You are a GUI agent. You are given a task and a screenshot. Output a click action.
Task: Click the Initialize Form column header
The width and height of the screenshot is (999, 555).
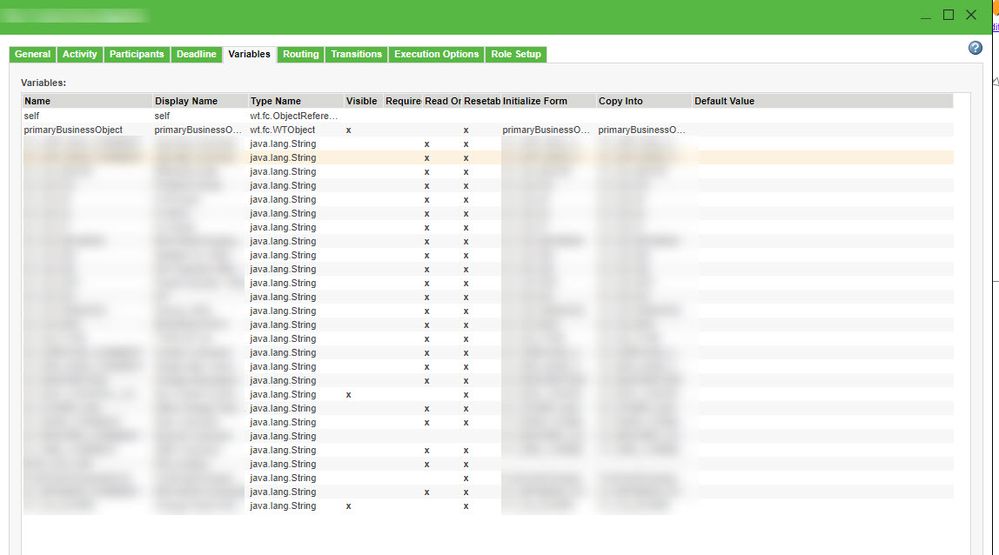click(x=548, y=101)
